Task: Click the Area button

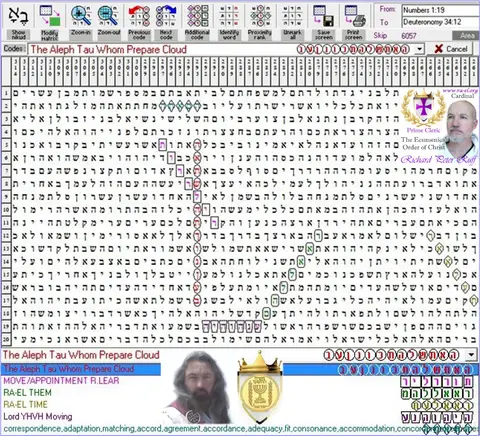Action: tap(467, 35)
